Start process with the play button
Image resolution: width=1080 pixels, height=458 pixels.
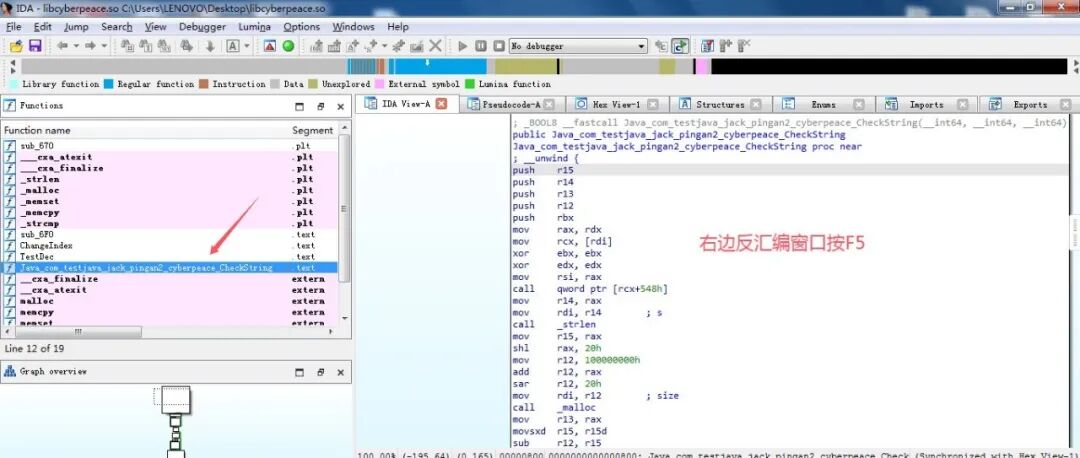pos(463,46)
